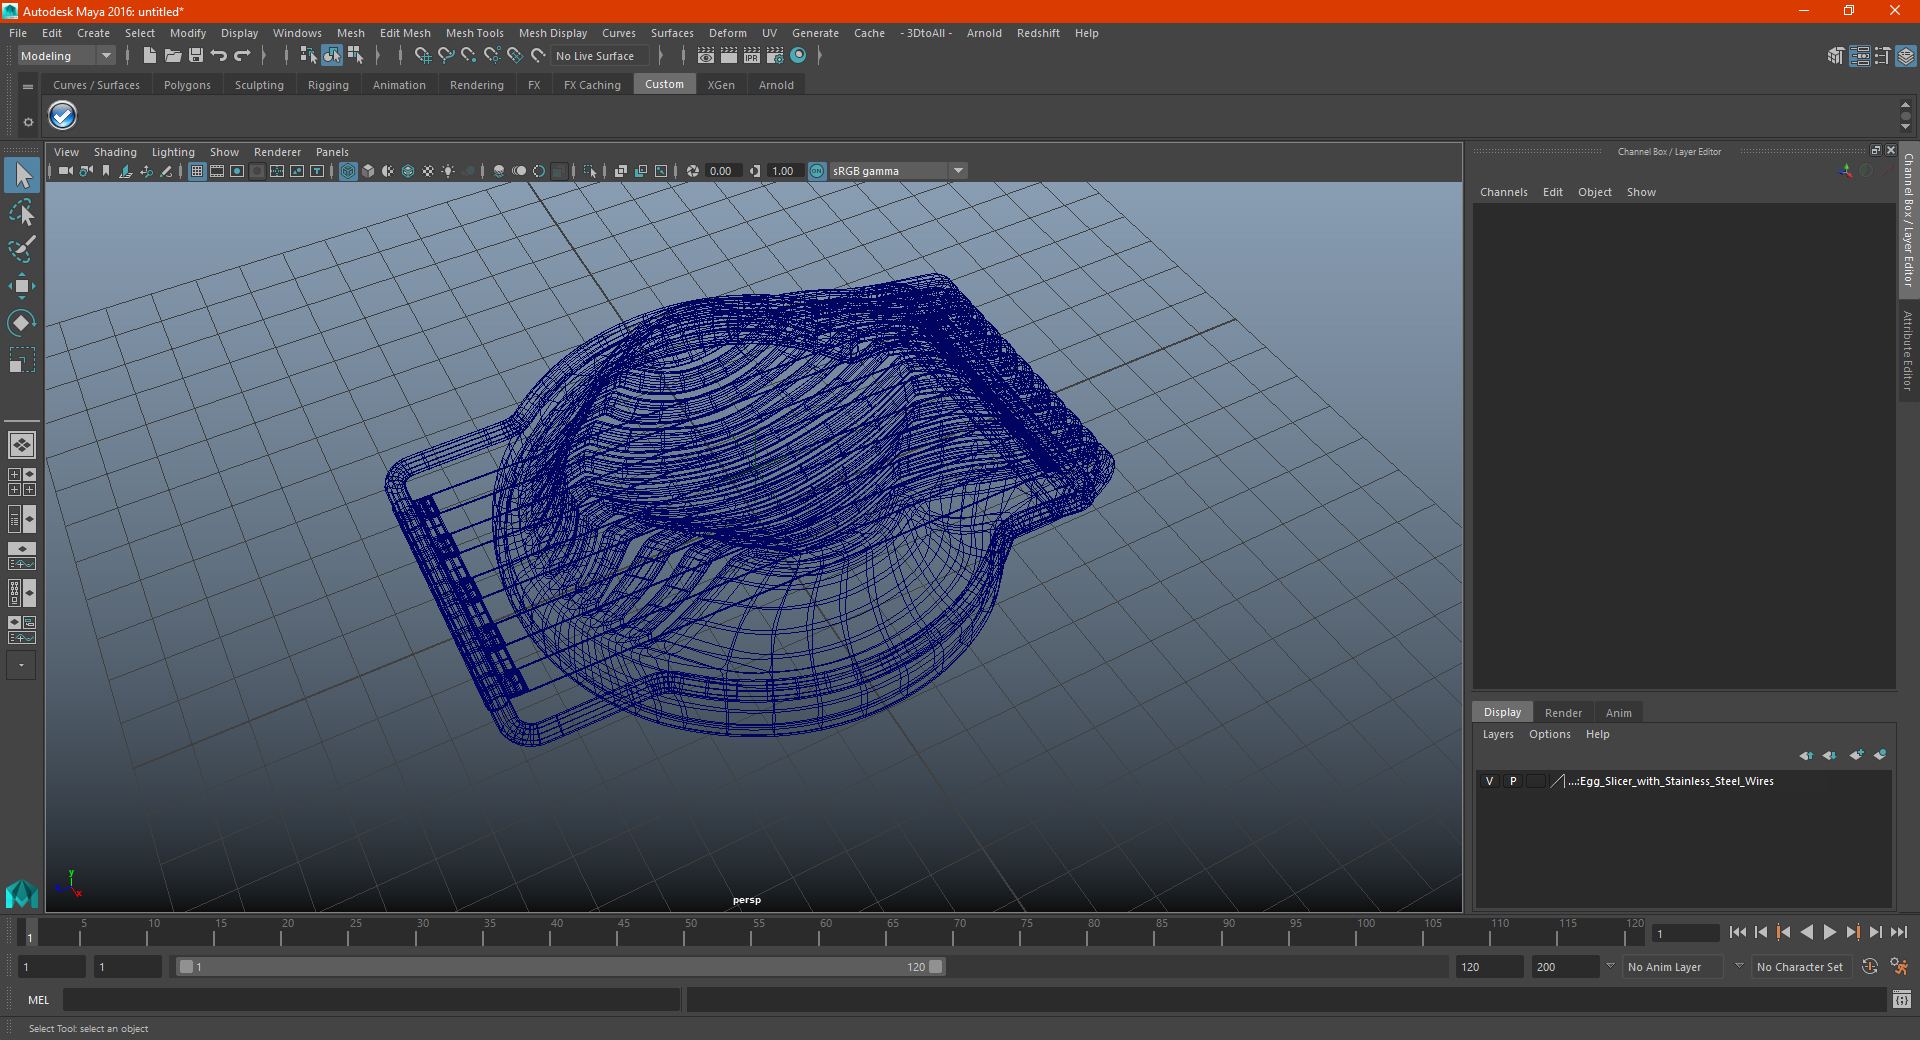Step to next key

pyautogui.click(x=1852, y=932)
